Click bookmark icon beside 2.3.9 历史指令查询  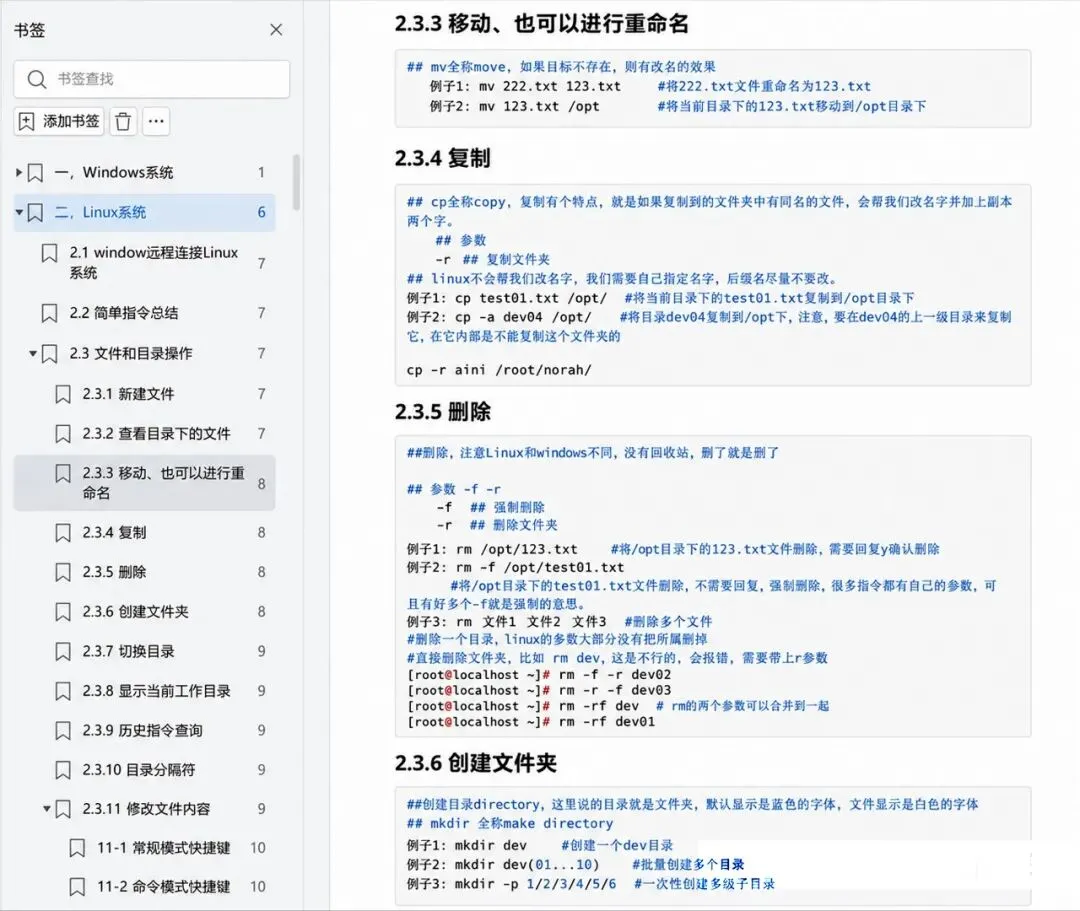pyautogui.click(x=63, y=731)
